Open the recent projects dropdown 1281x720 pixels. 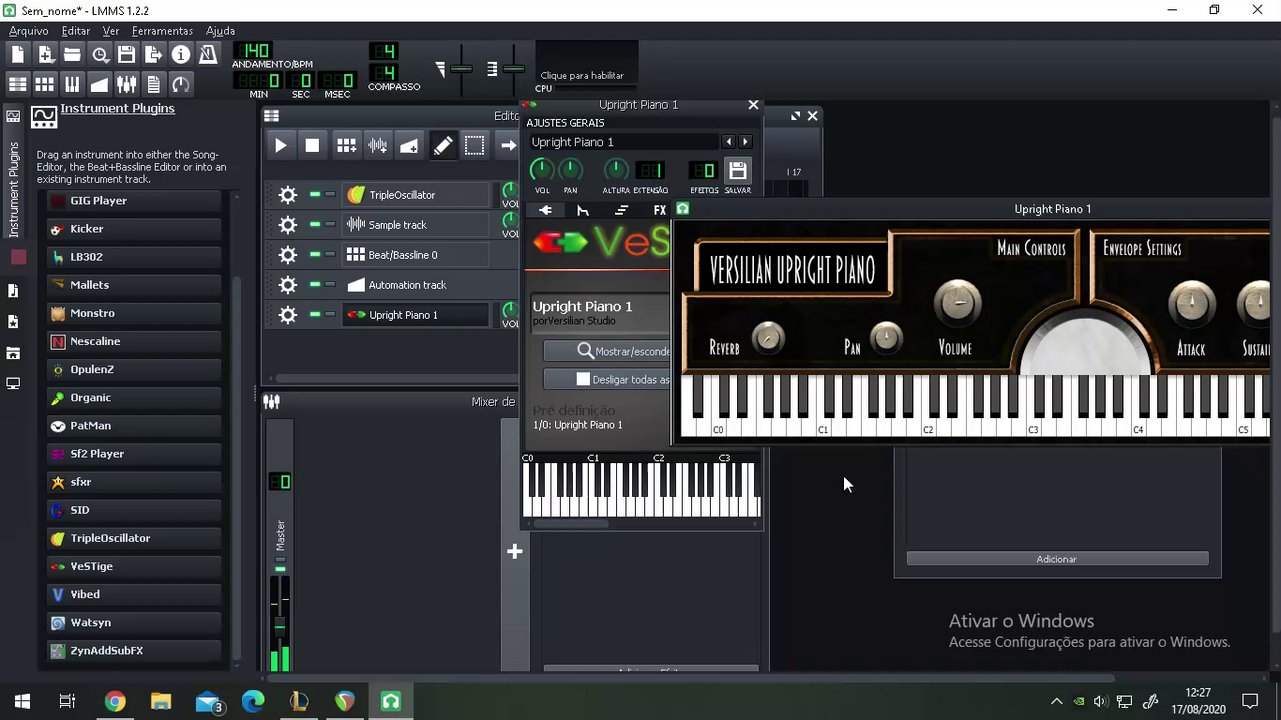coord(99,55)
